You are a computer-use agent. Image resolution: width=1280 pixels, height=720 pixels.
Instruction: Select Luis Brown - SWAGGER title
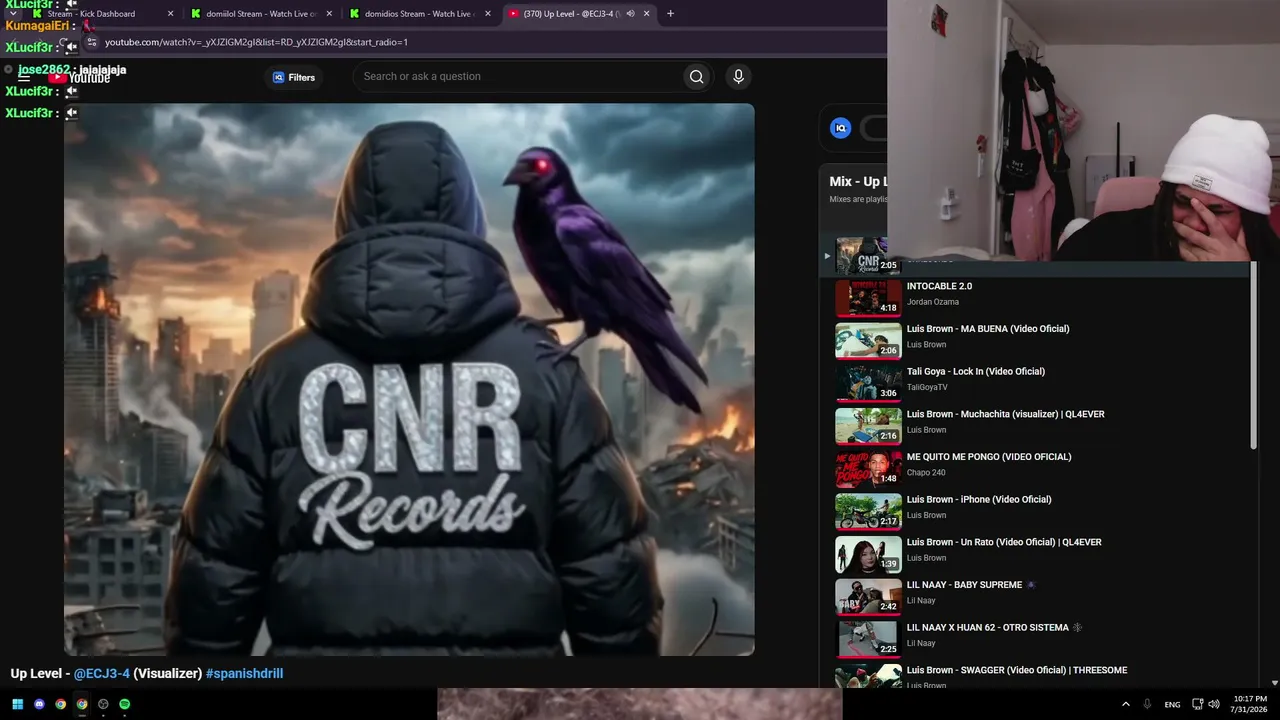coord(1017,670)
